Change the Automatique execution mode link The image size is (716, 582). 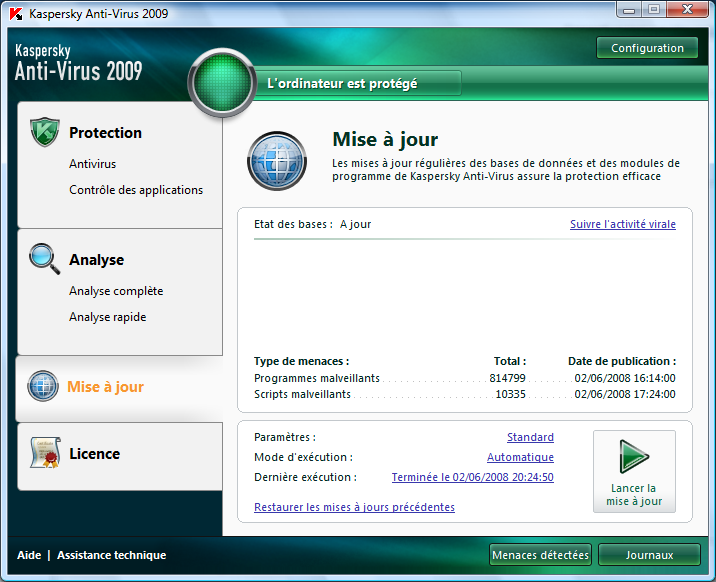point(520,457)
